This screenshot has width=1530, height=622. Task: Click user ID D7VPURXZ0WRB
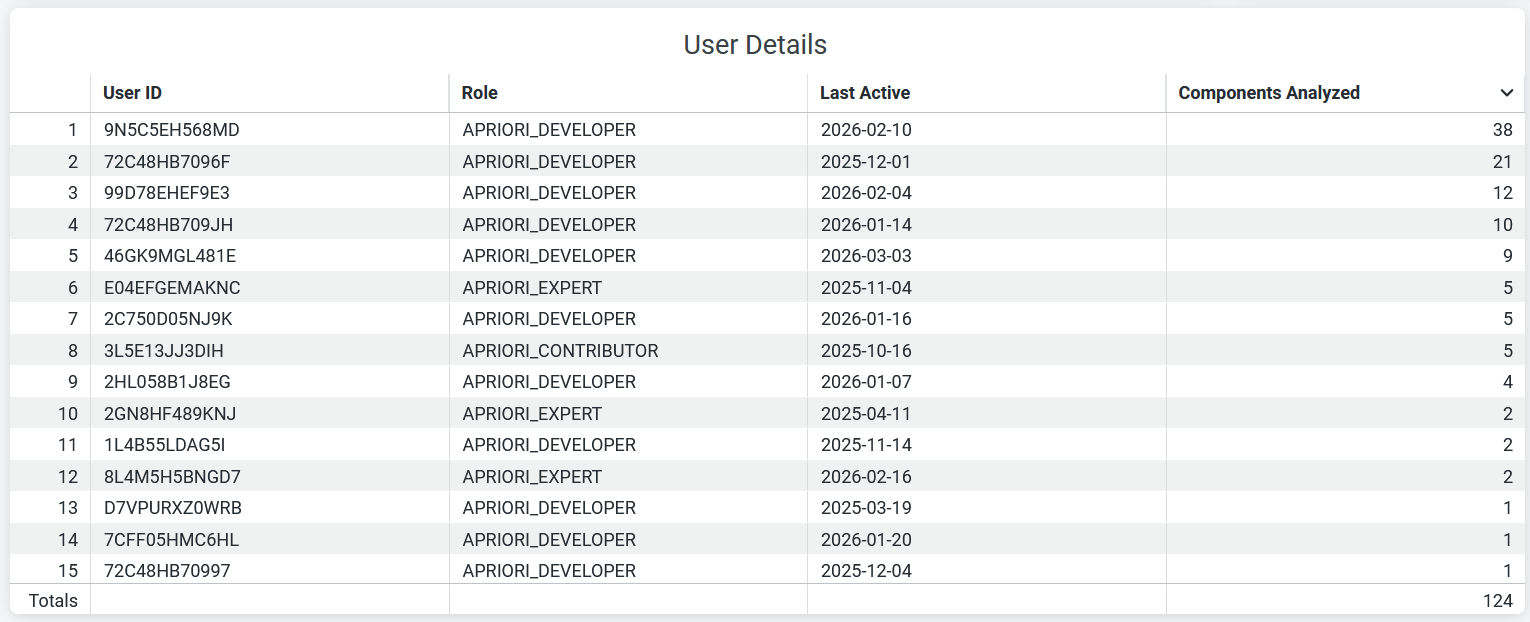tap(172, 508)
